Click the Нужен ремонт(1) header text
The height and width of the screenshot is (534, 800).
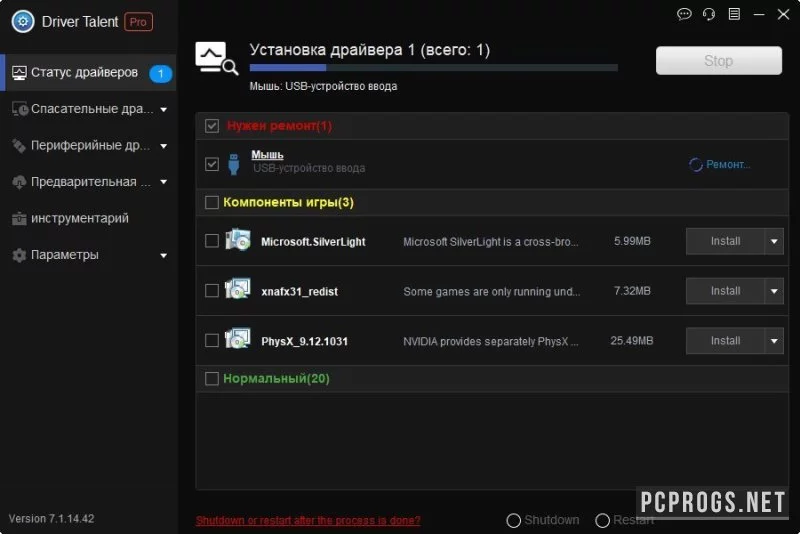click(280, 126)
